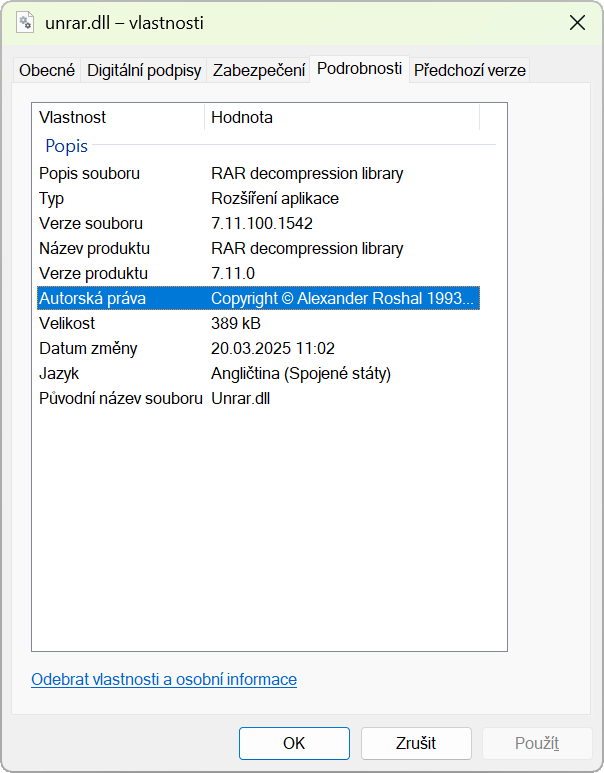Click the highlighted Autorská práva row

[258, 298]
